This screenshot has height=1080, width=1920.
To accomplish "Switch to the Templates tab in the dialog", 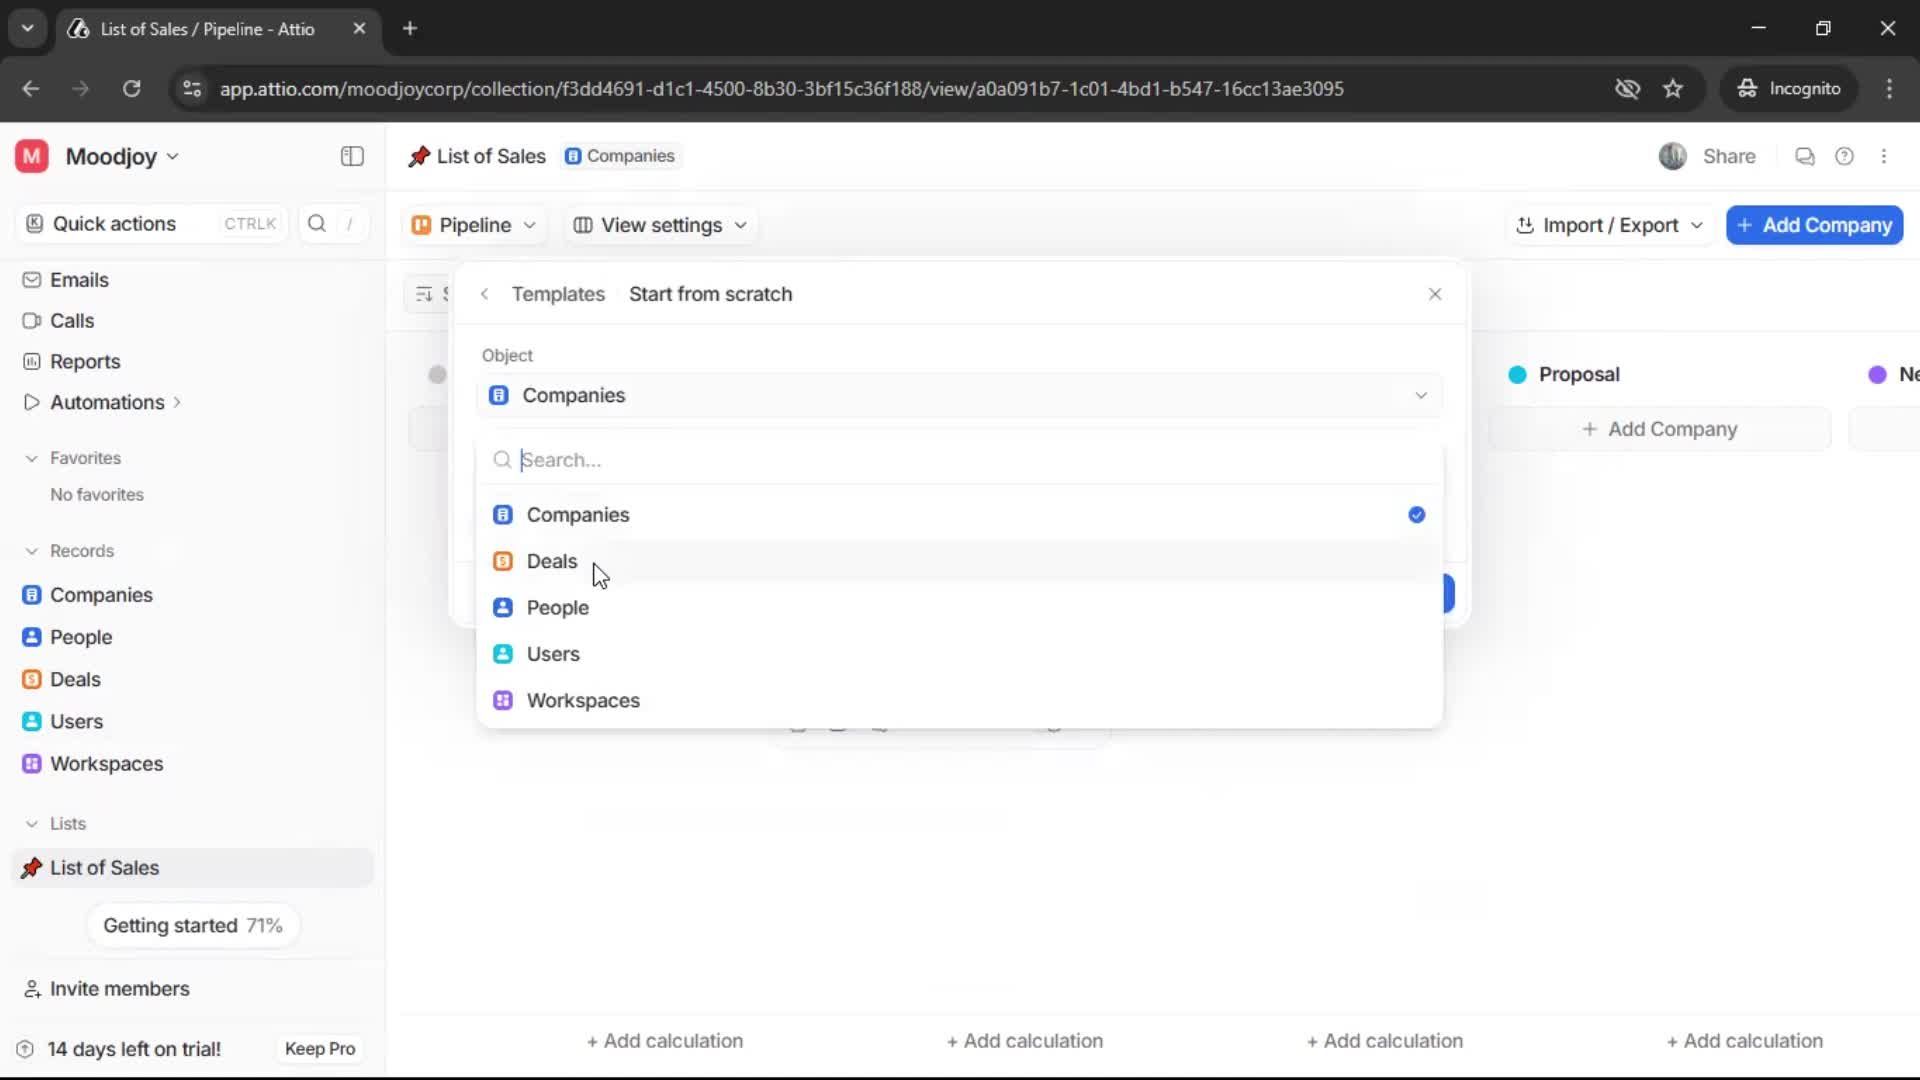I will 557,294.
